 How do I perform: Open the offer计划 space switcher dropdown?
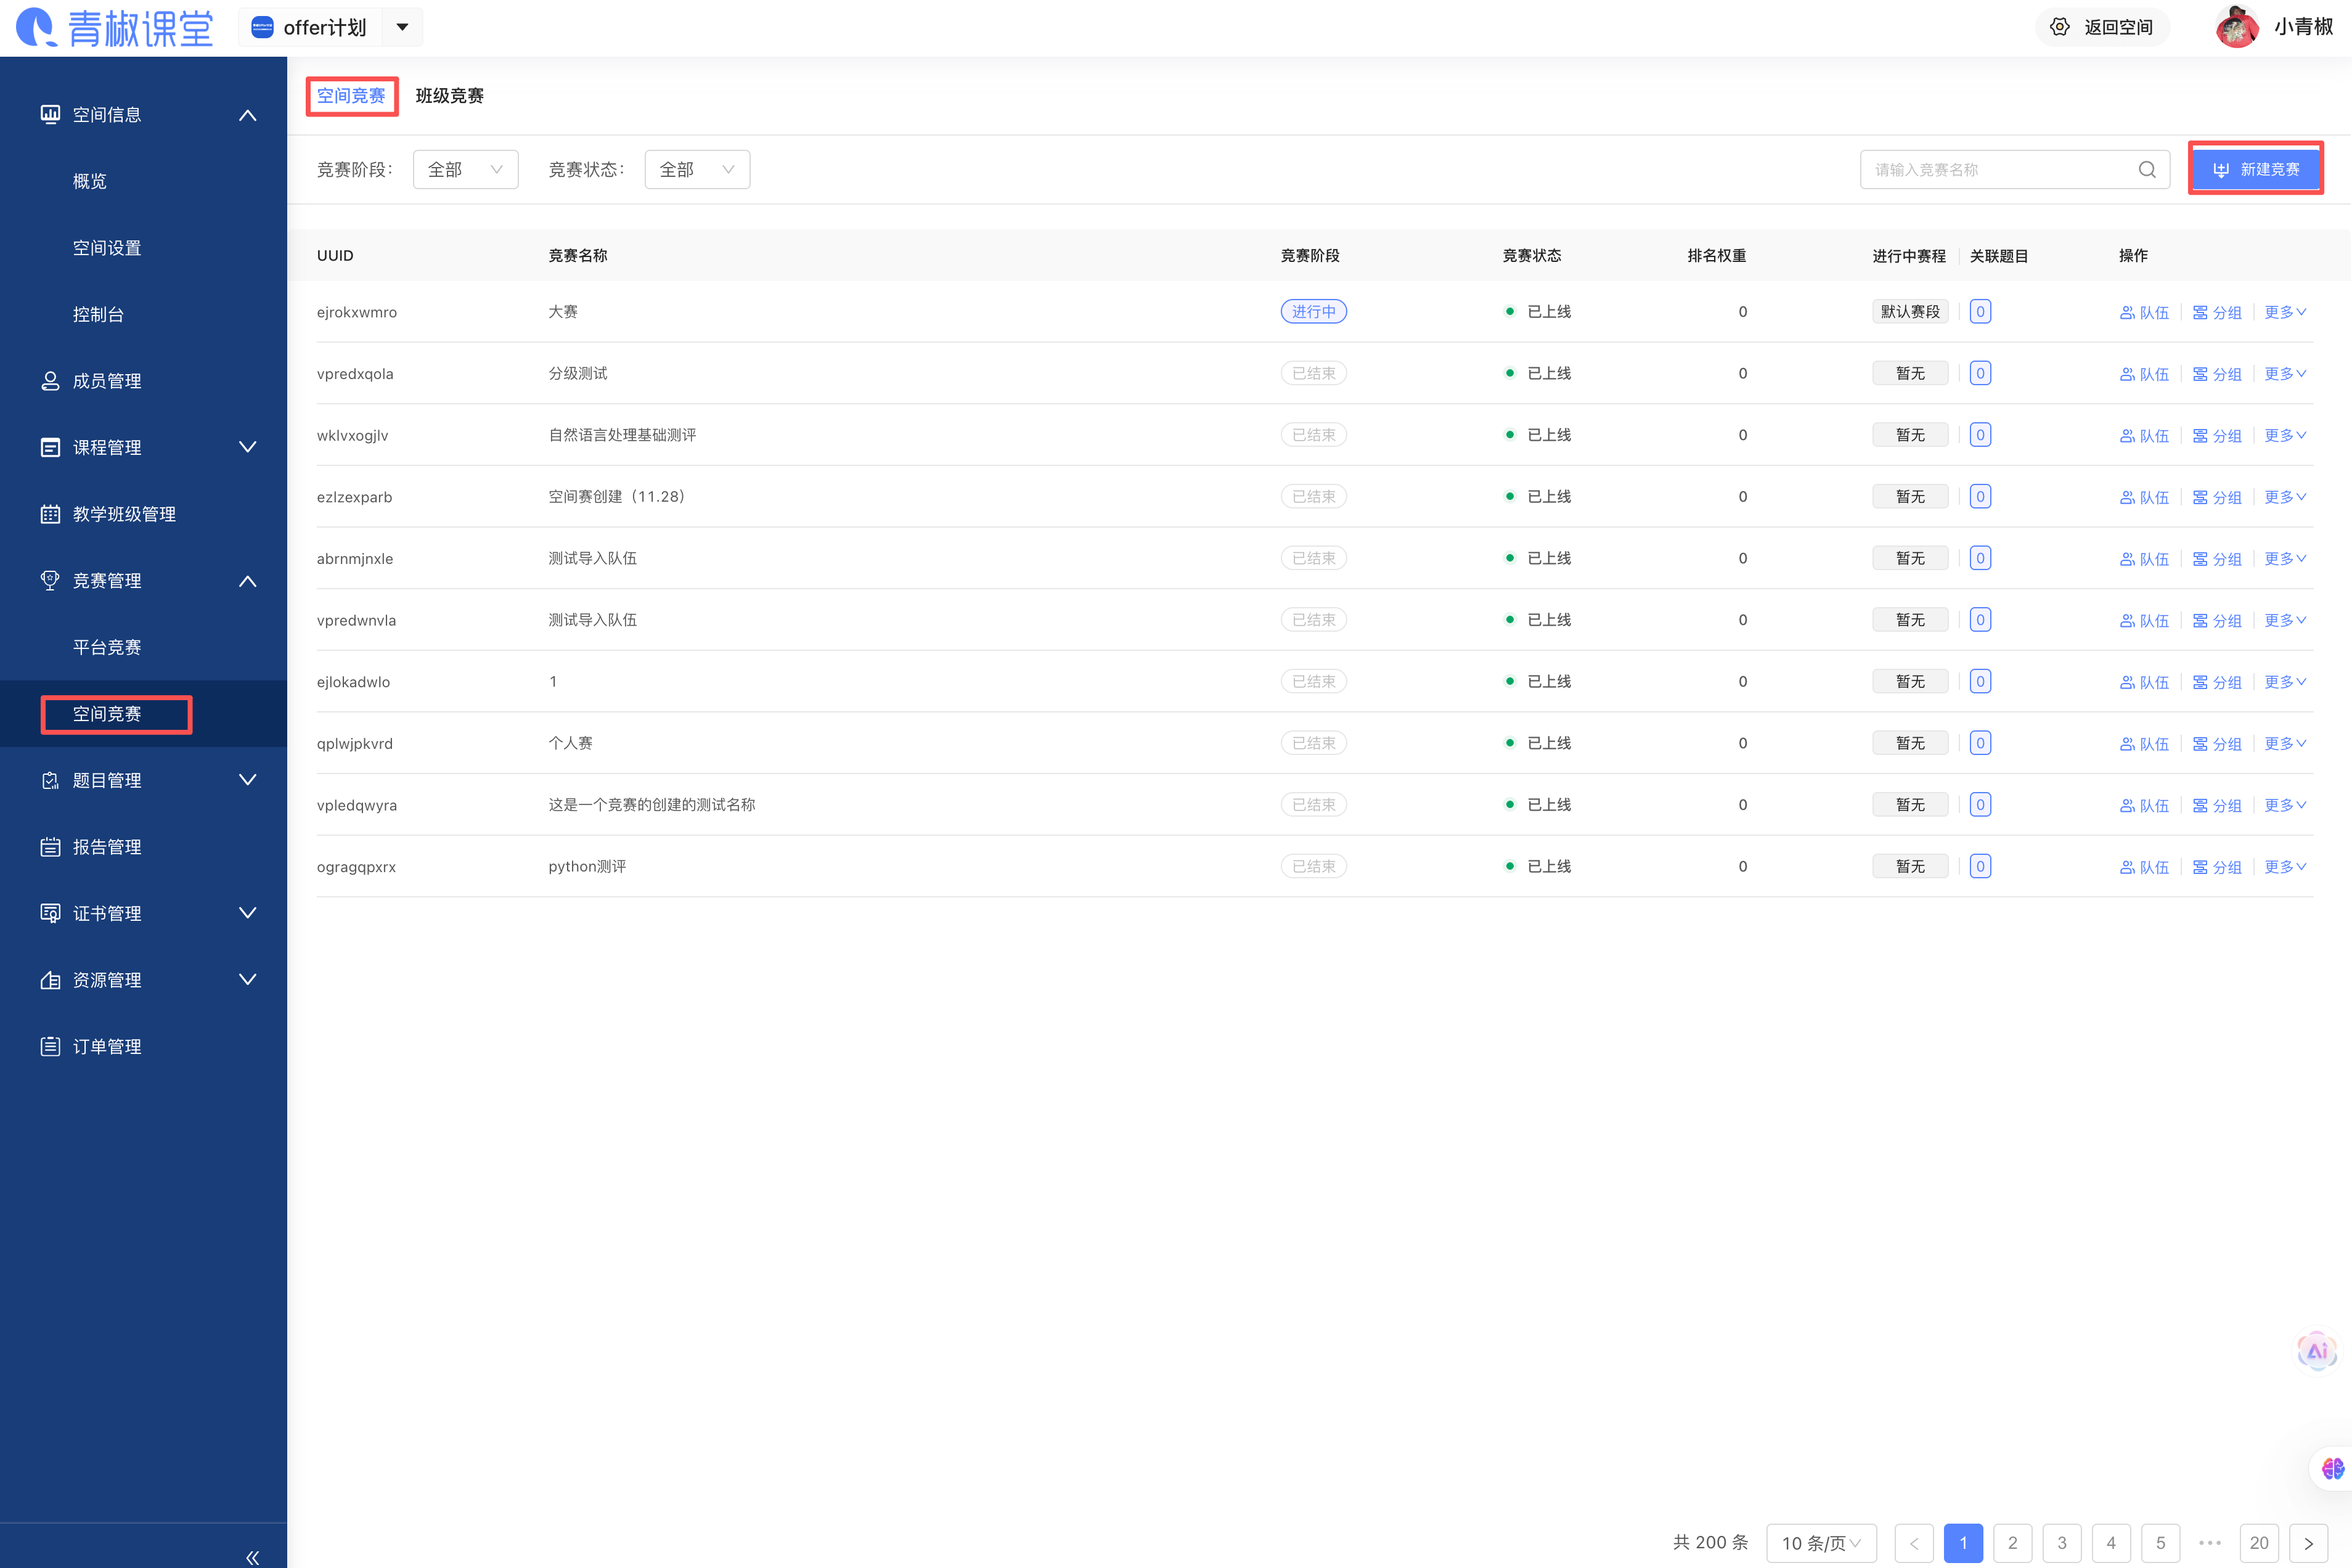coord(402,27)
